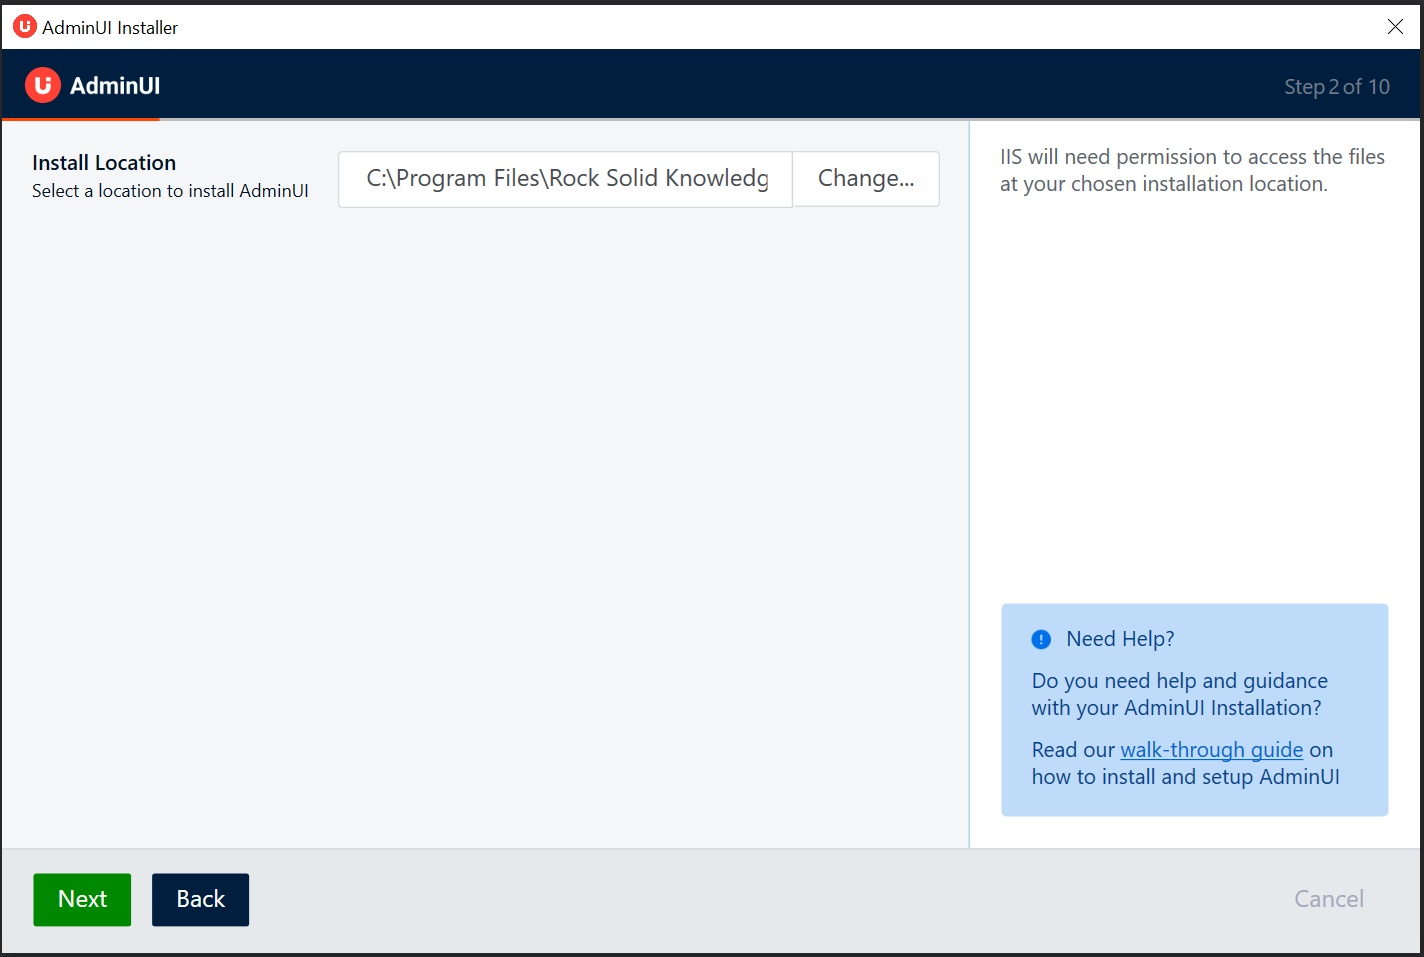Click the Need Help panel
This screenshot has width=1424, height=957.
click(x=1194, y=710)
